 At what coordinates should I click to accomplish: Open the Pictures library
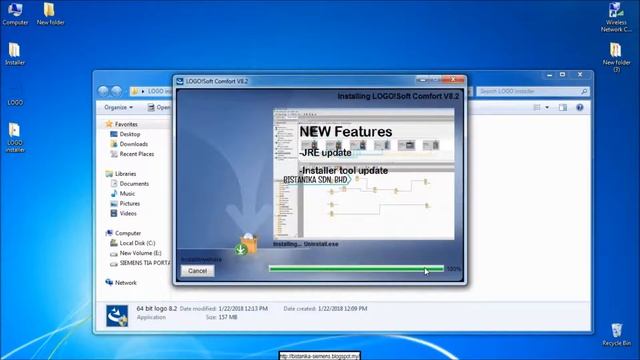(x=125, y=203)
